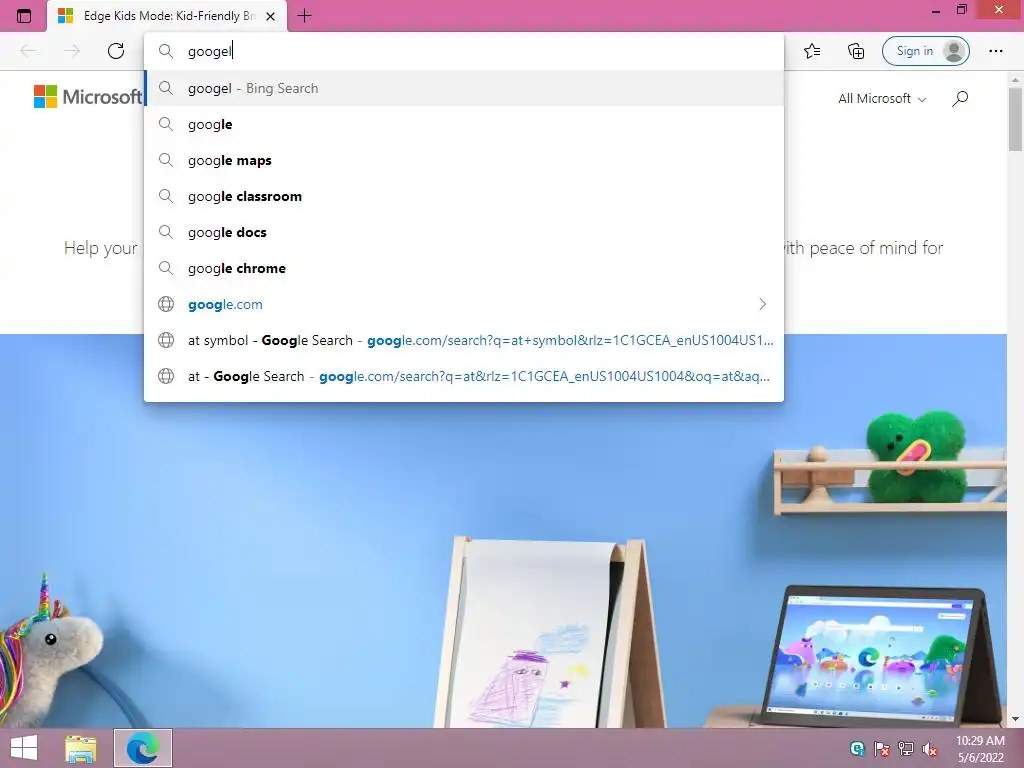The image size is (1024, 768).
Task: Open Settings and more ellipsis menu
Action: [x=995, y=51]
